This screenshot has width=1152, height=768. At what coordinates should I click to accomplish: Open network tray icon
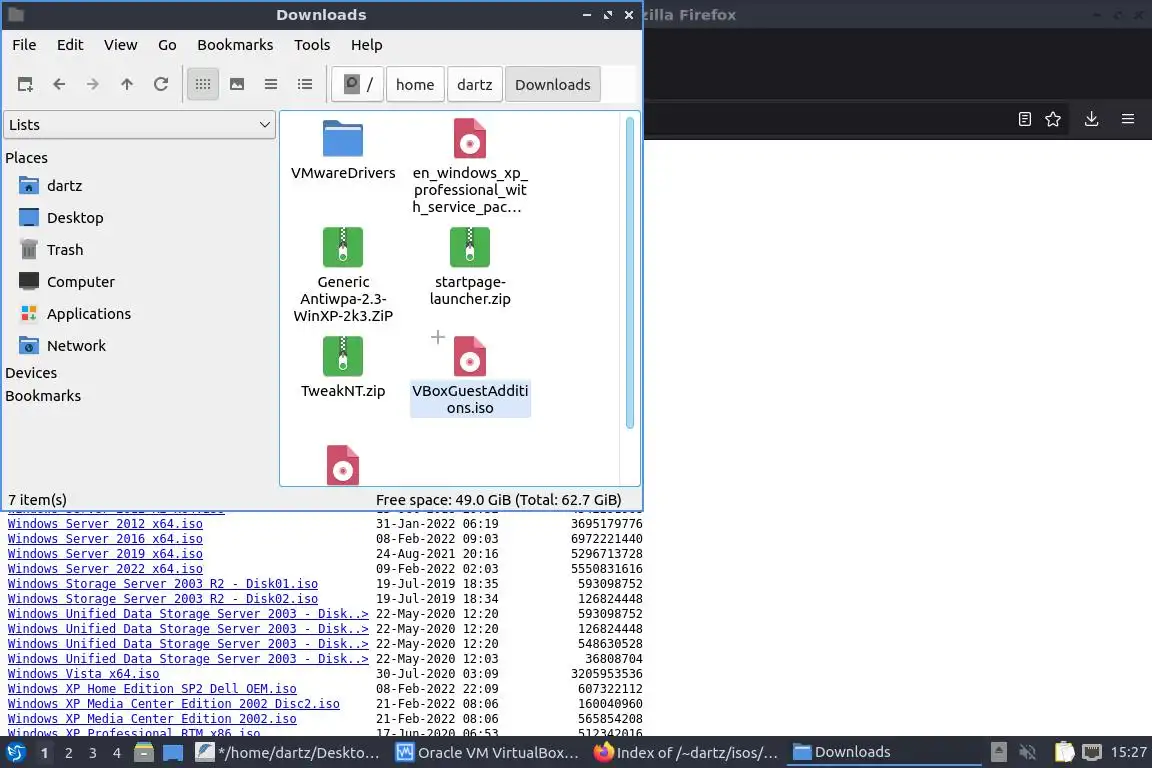pyautogui.click(x=1092, y=753)
